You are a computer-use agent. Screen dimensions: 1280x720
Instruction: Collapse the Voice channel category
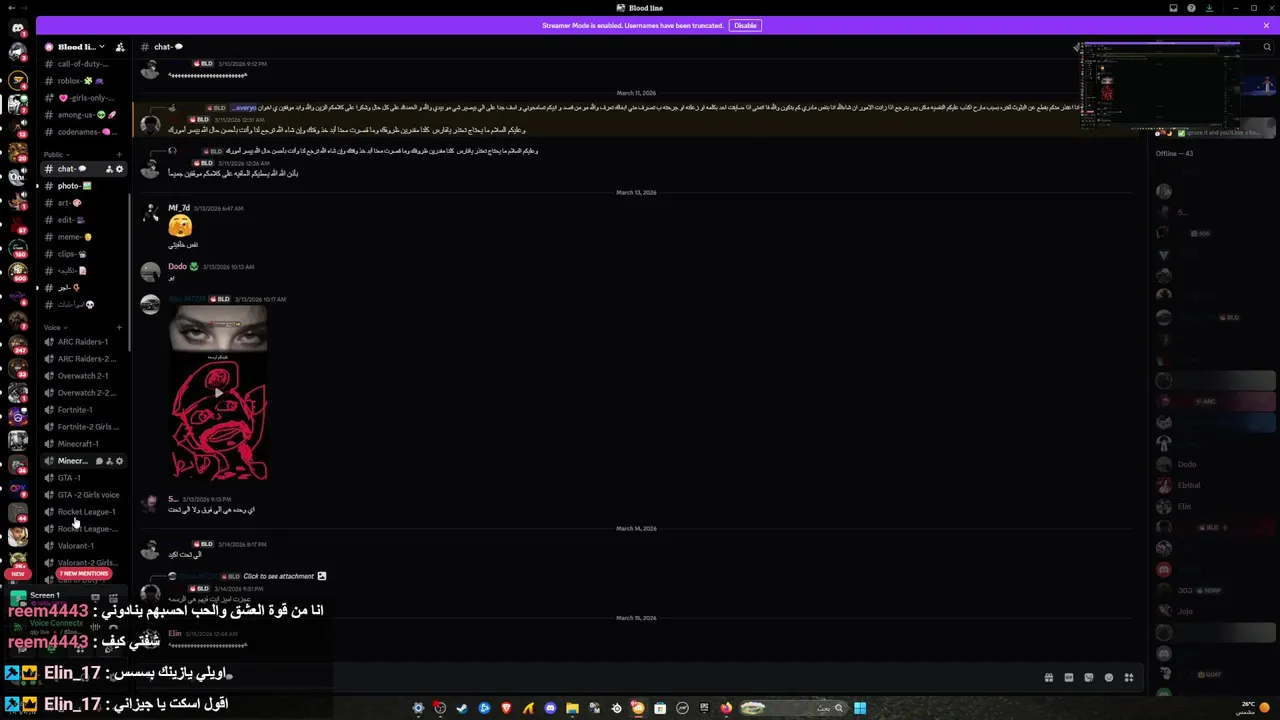[54, 327]
